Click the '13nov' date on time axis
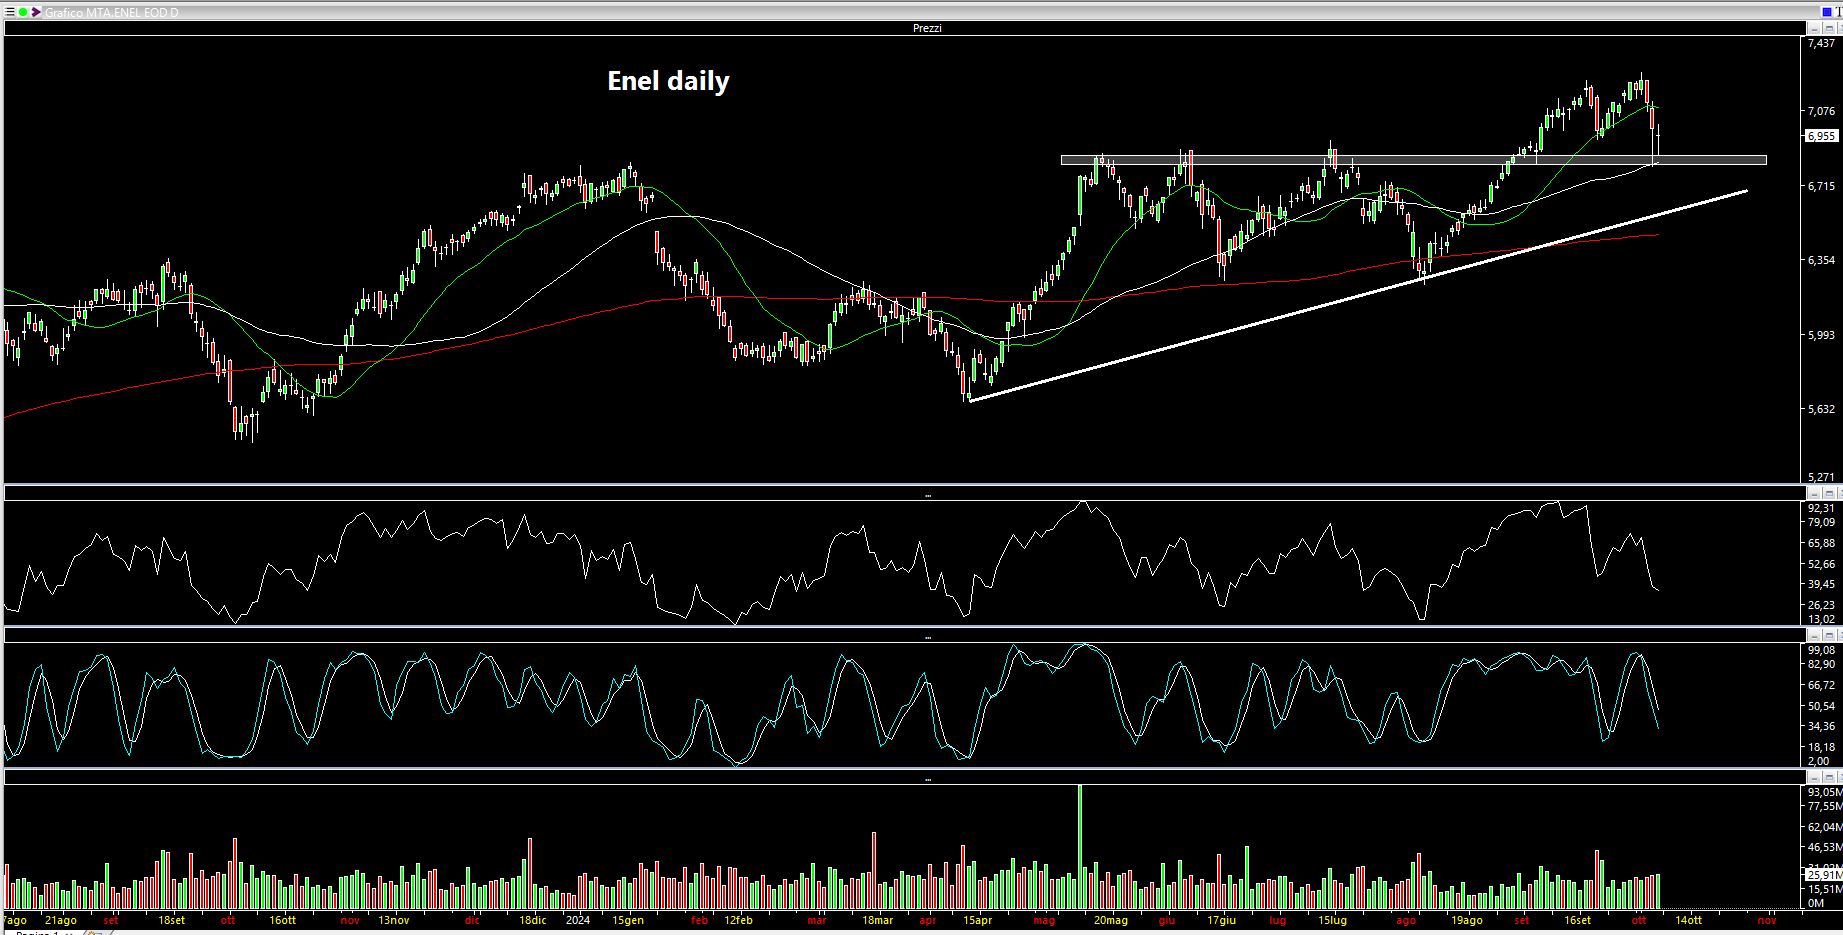Screen dimensions: 1843x935 click(x=393, y=920)
